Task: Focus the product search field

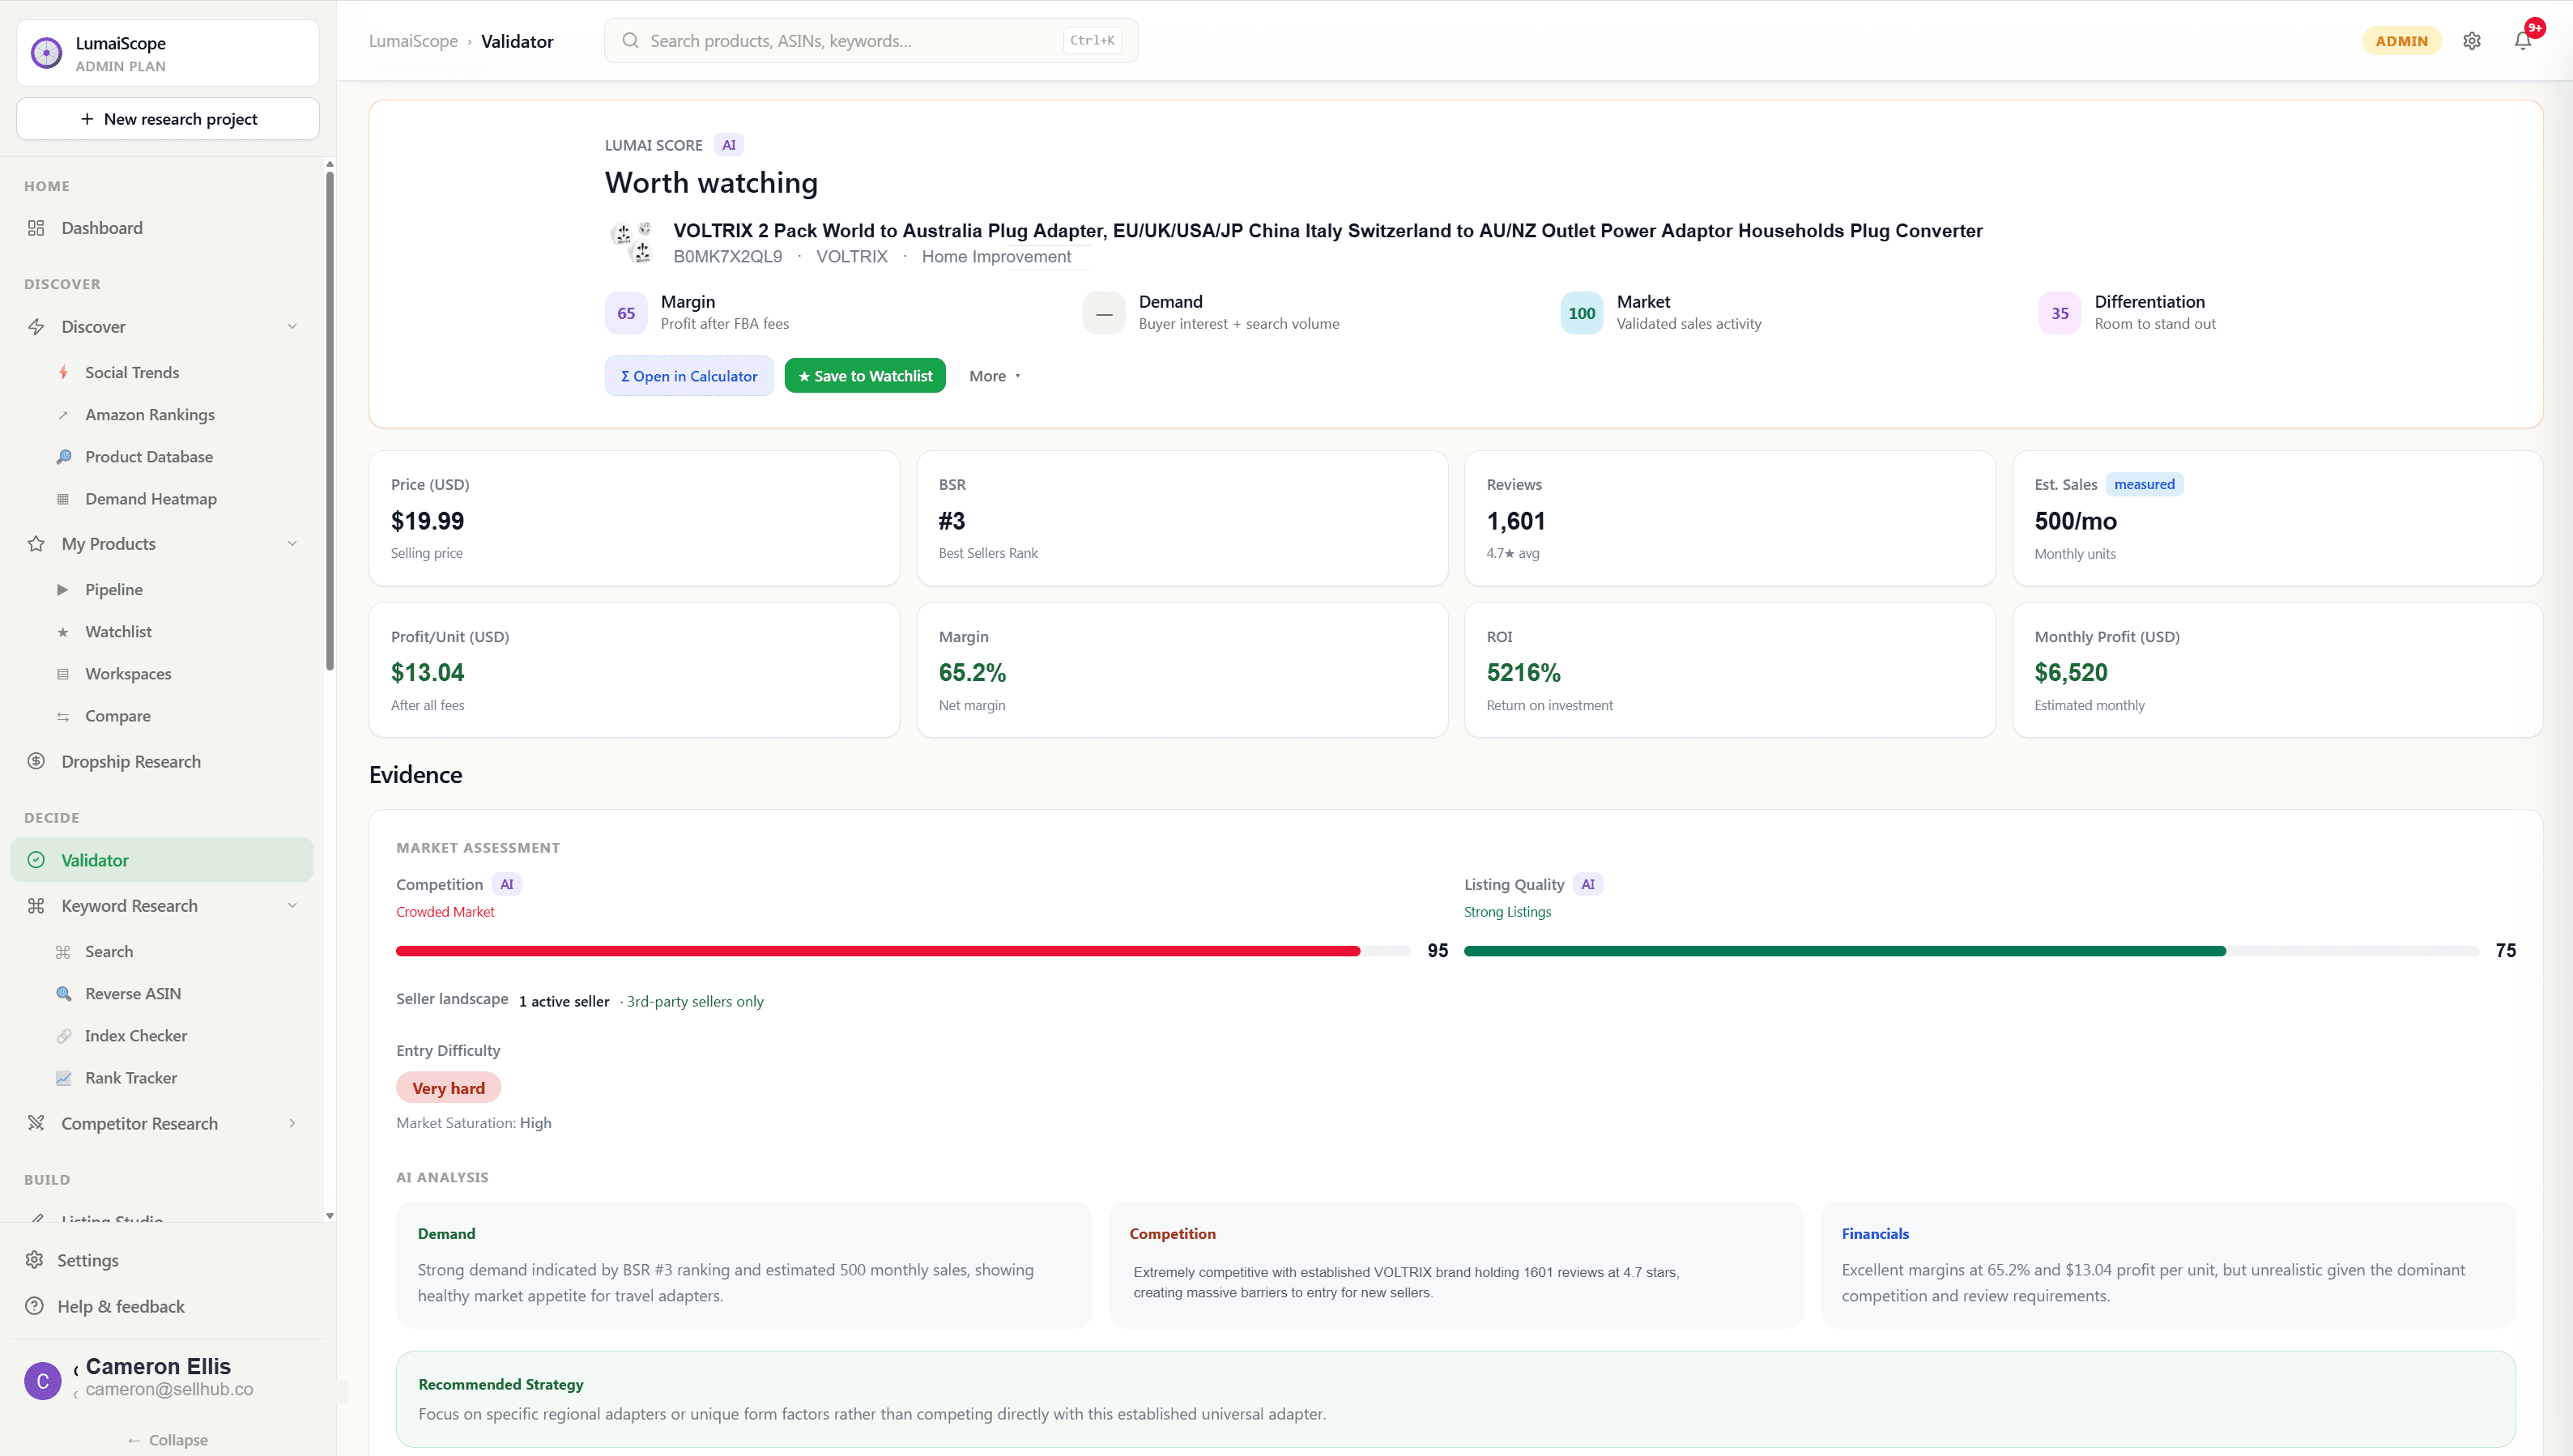Action: (871, 41)
